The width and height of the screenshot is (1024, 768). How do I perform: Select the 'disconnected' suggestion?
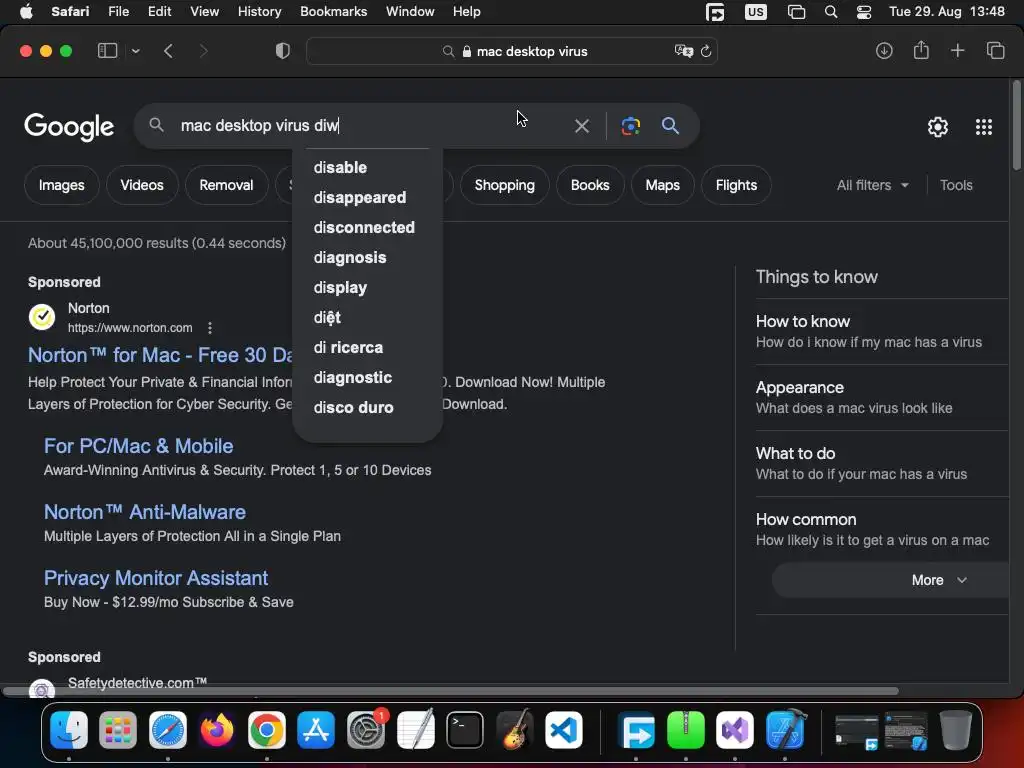(364, 227)
